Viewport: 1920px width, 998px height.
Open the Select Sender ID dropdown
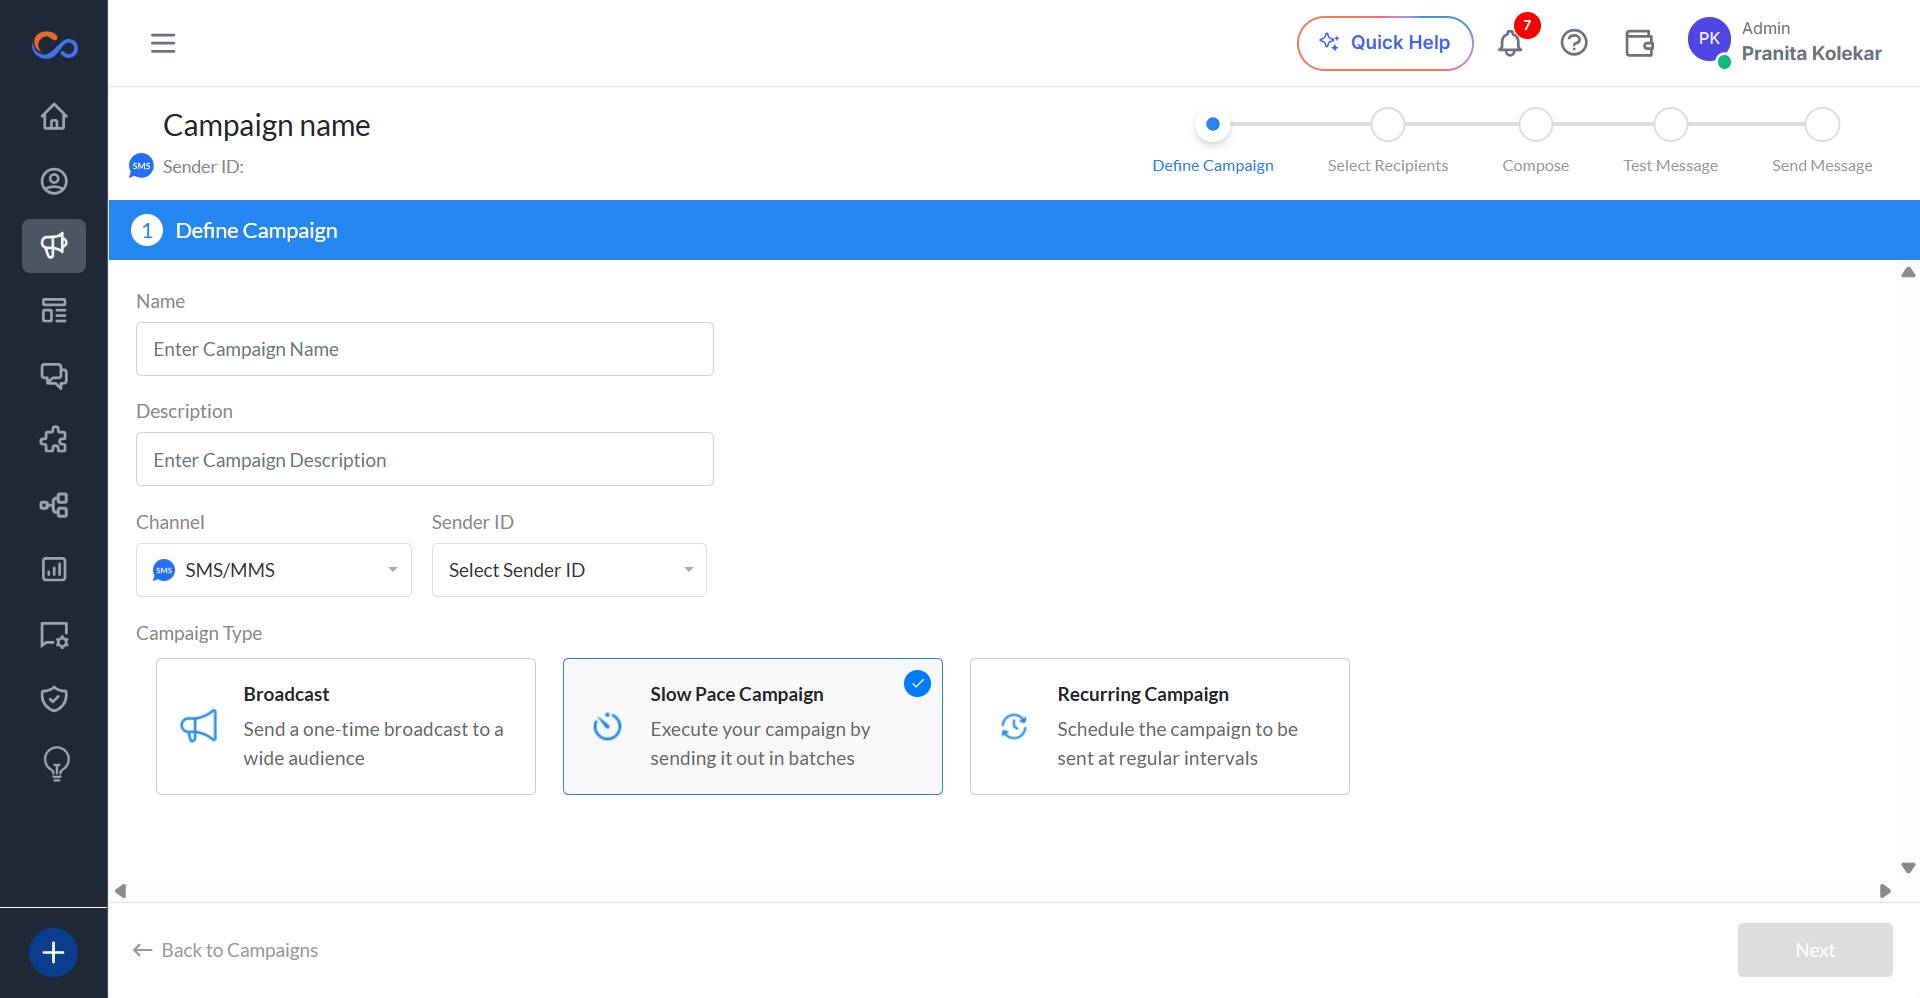(x=569, y=570)
